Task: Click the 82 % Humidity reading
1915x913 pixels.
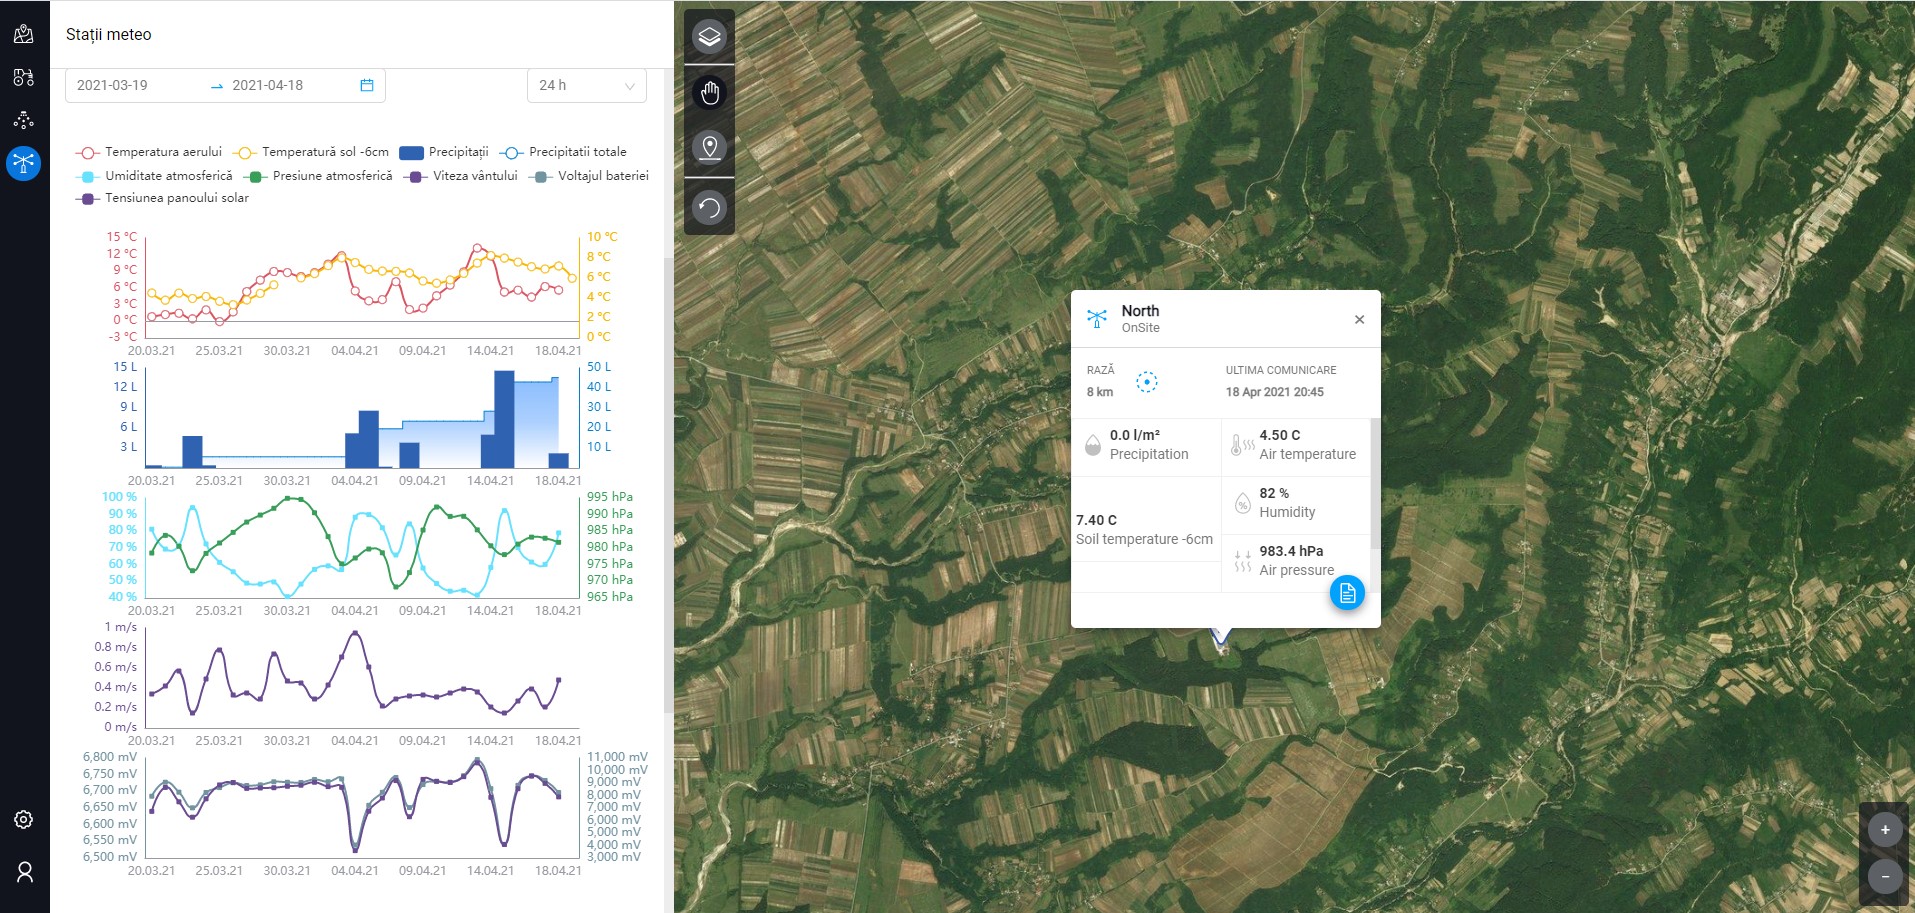Action: click(1286, 502)
